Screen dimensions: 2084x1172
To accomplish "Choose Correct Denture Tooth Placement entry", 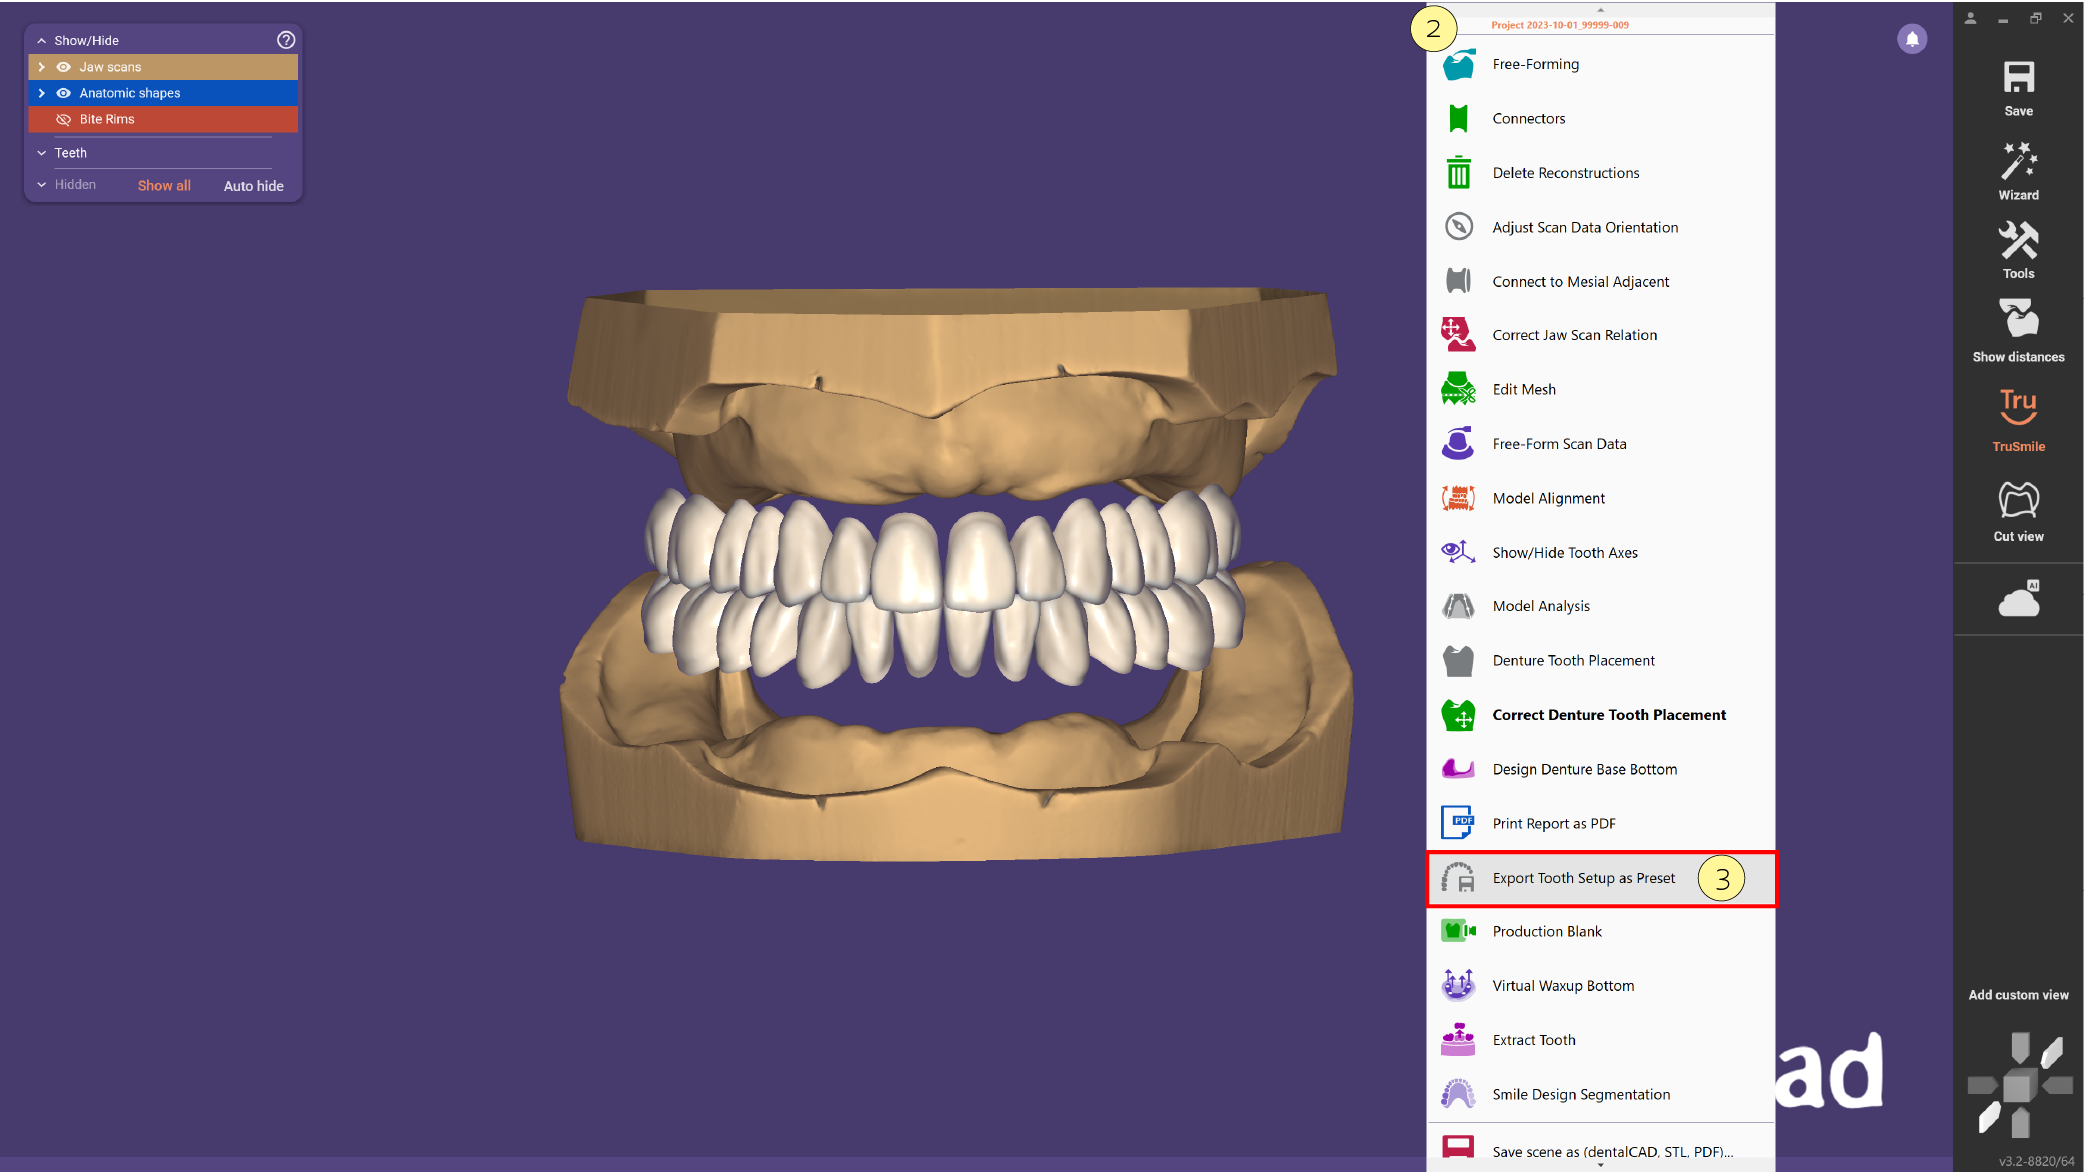I will pyautogui.click(x=1600, y=715).
